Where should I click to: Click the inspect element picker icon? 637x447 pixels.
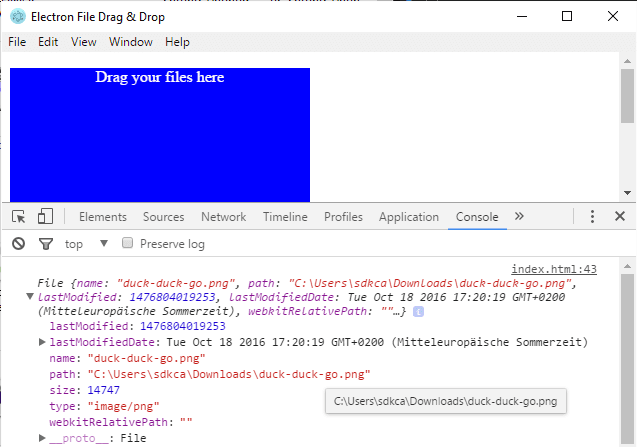[18, 217]
